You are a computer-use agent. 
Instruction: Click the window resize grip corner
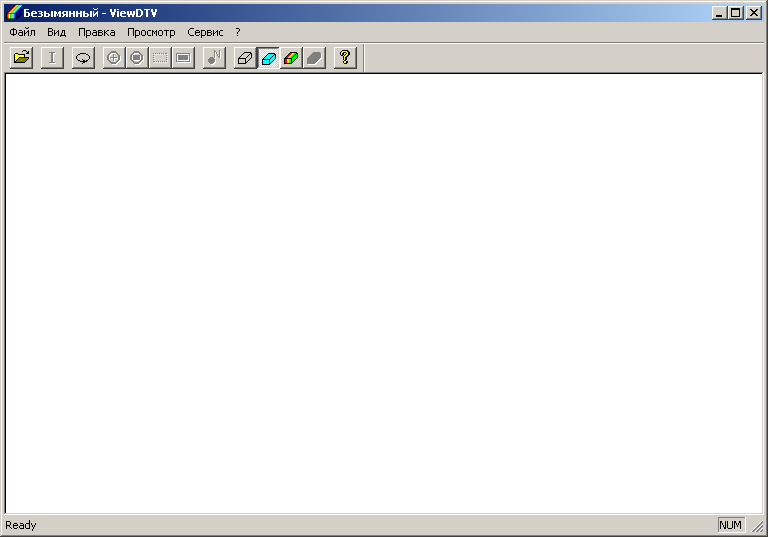(757, 526)
